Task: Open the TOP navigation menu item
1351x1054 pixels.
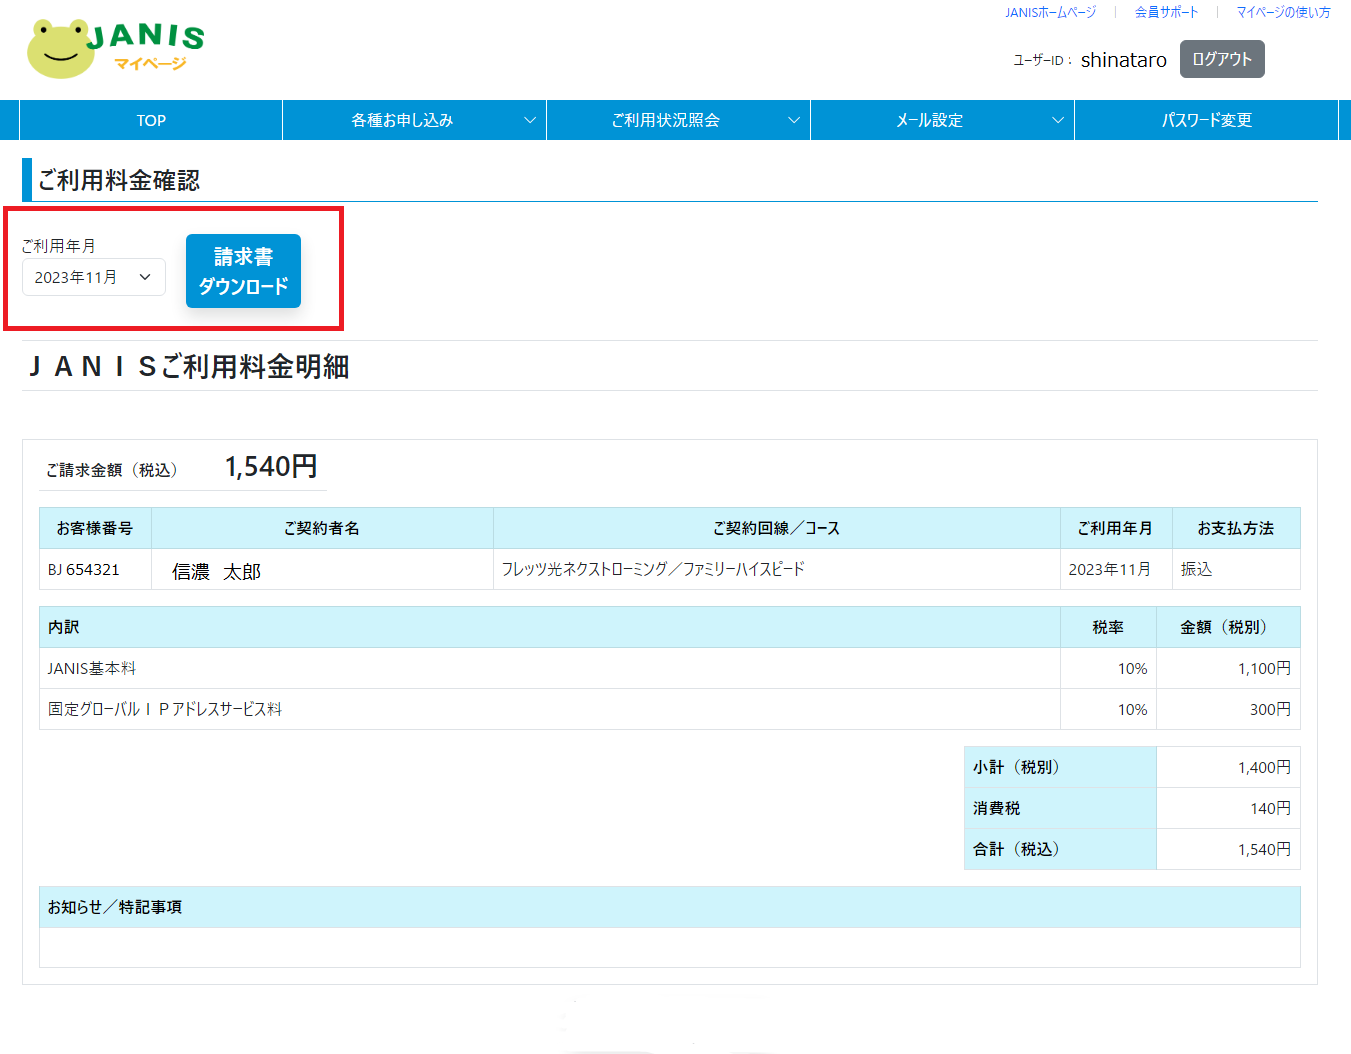Action: (x=151, y=120)
